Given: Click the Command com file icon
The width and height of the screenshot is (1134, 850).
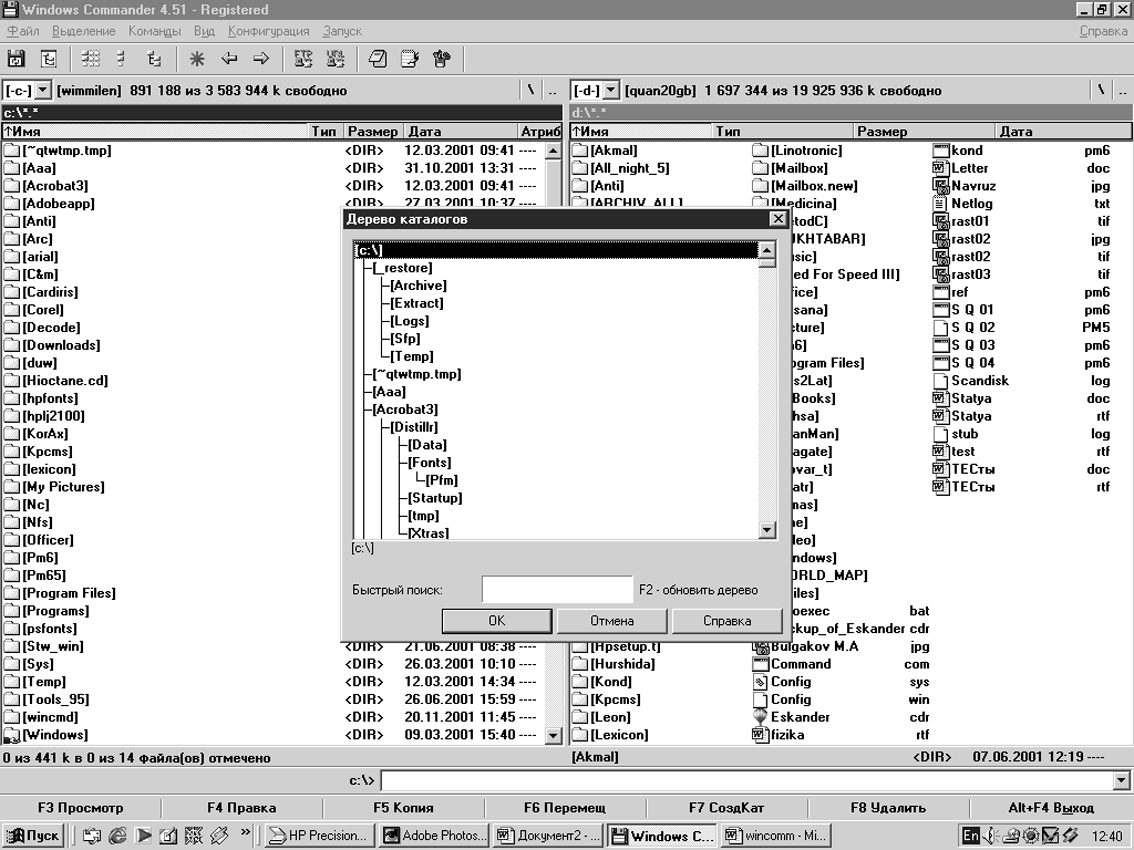Looking at the screenshot, I should 760,664.
